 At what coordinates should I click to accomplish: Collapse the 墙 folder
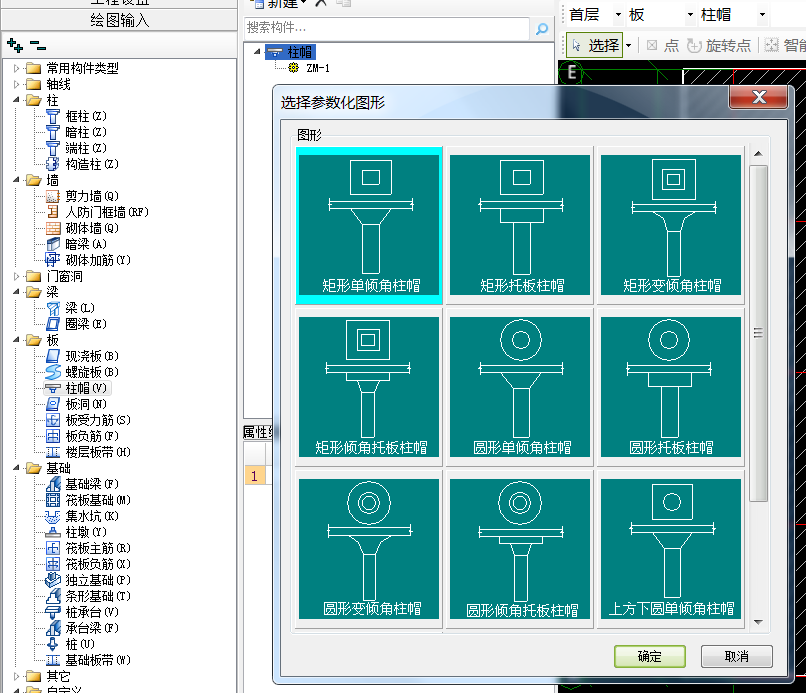(x=16, y=180)
